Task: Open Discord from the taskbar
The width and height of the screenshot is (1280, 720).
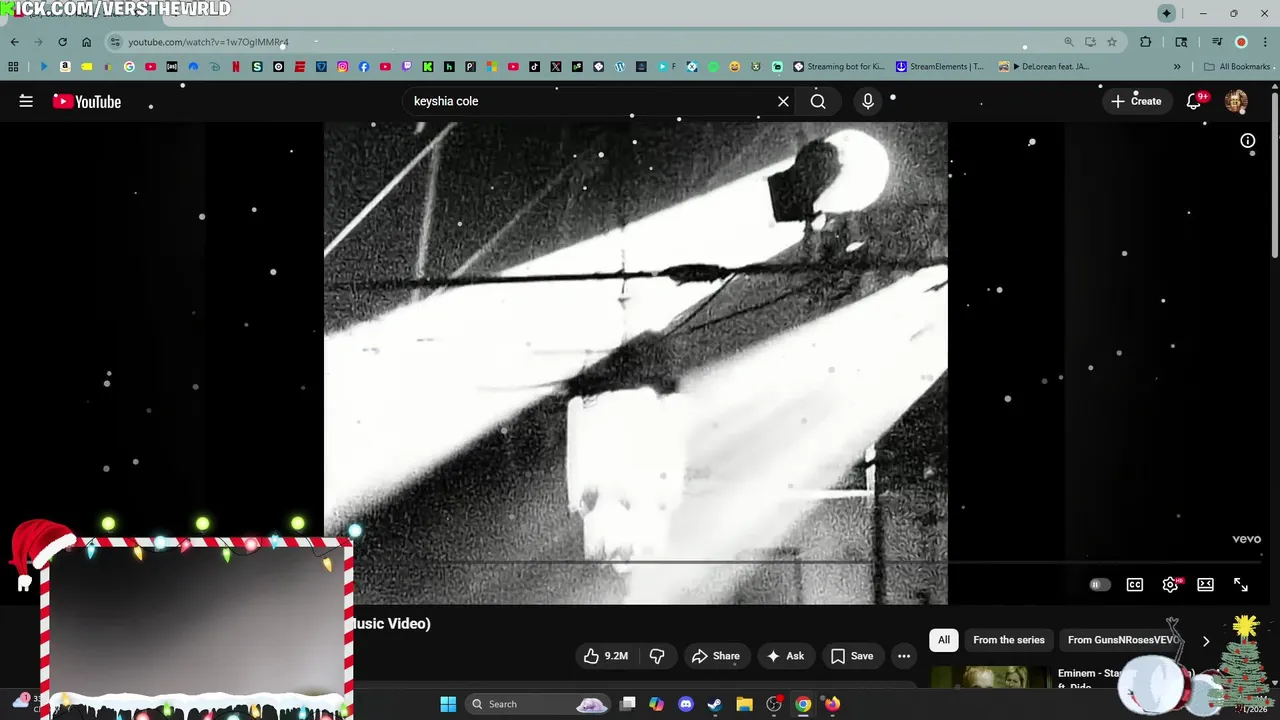Action: [x=685, y=704]
